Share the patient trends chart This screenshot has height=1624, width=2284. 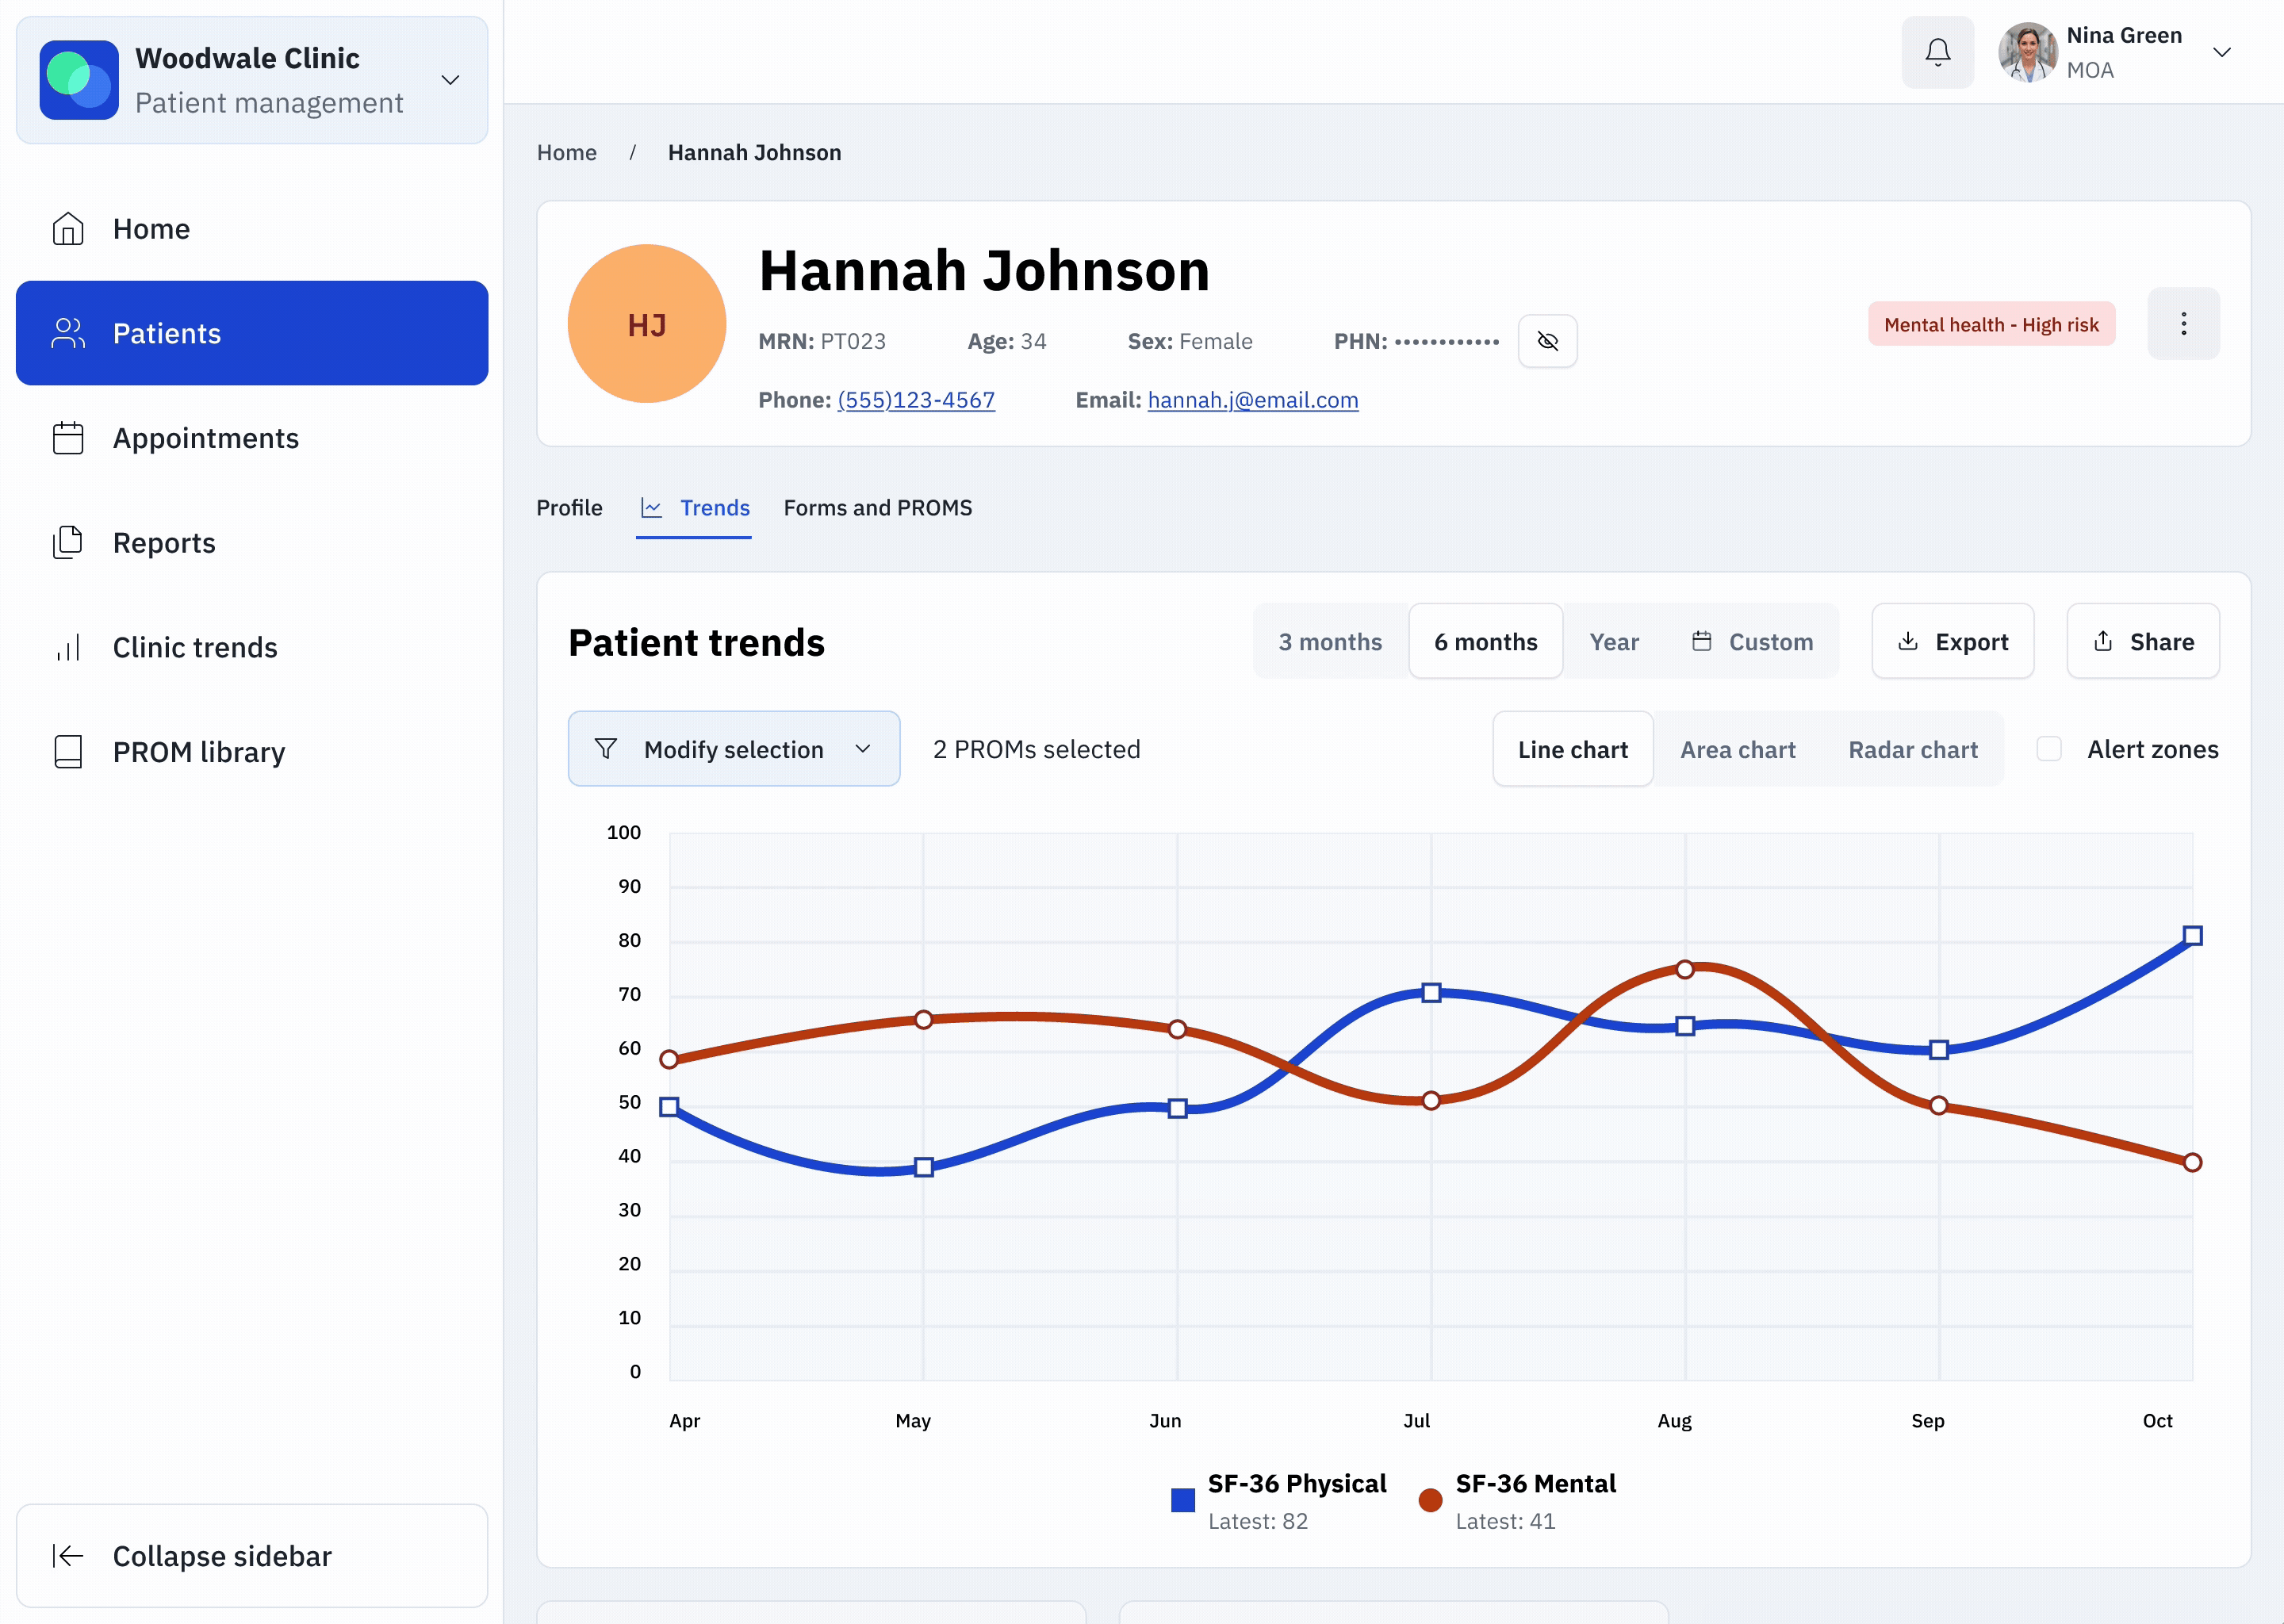pos(2143,641)
